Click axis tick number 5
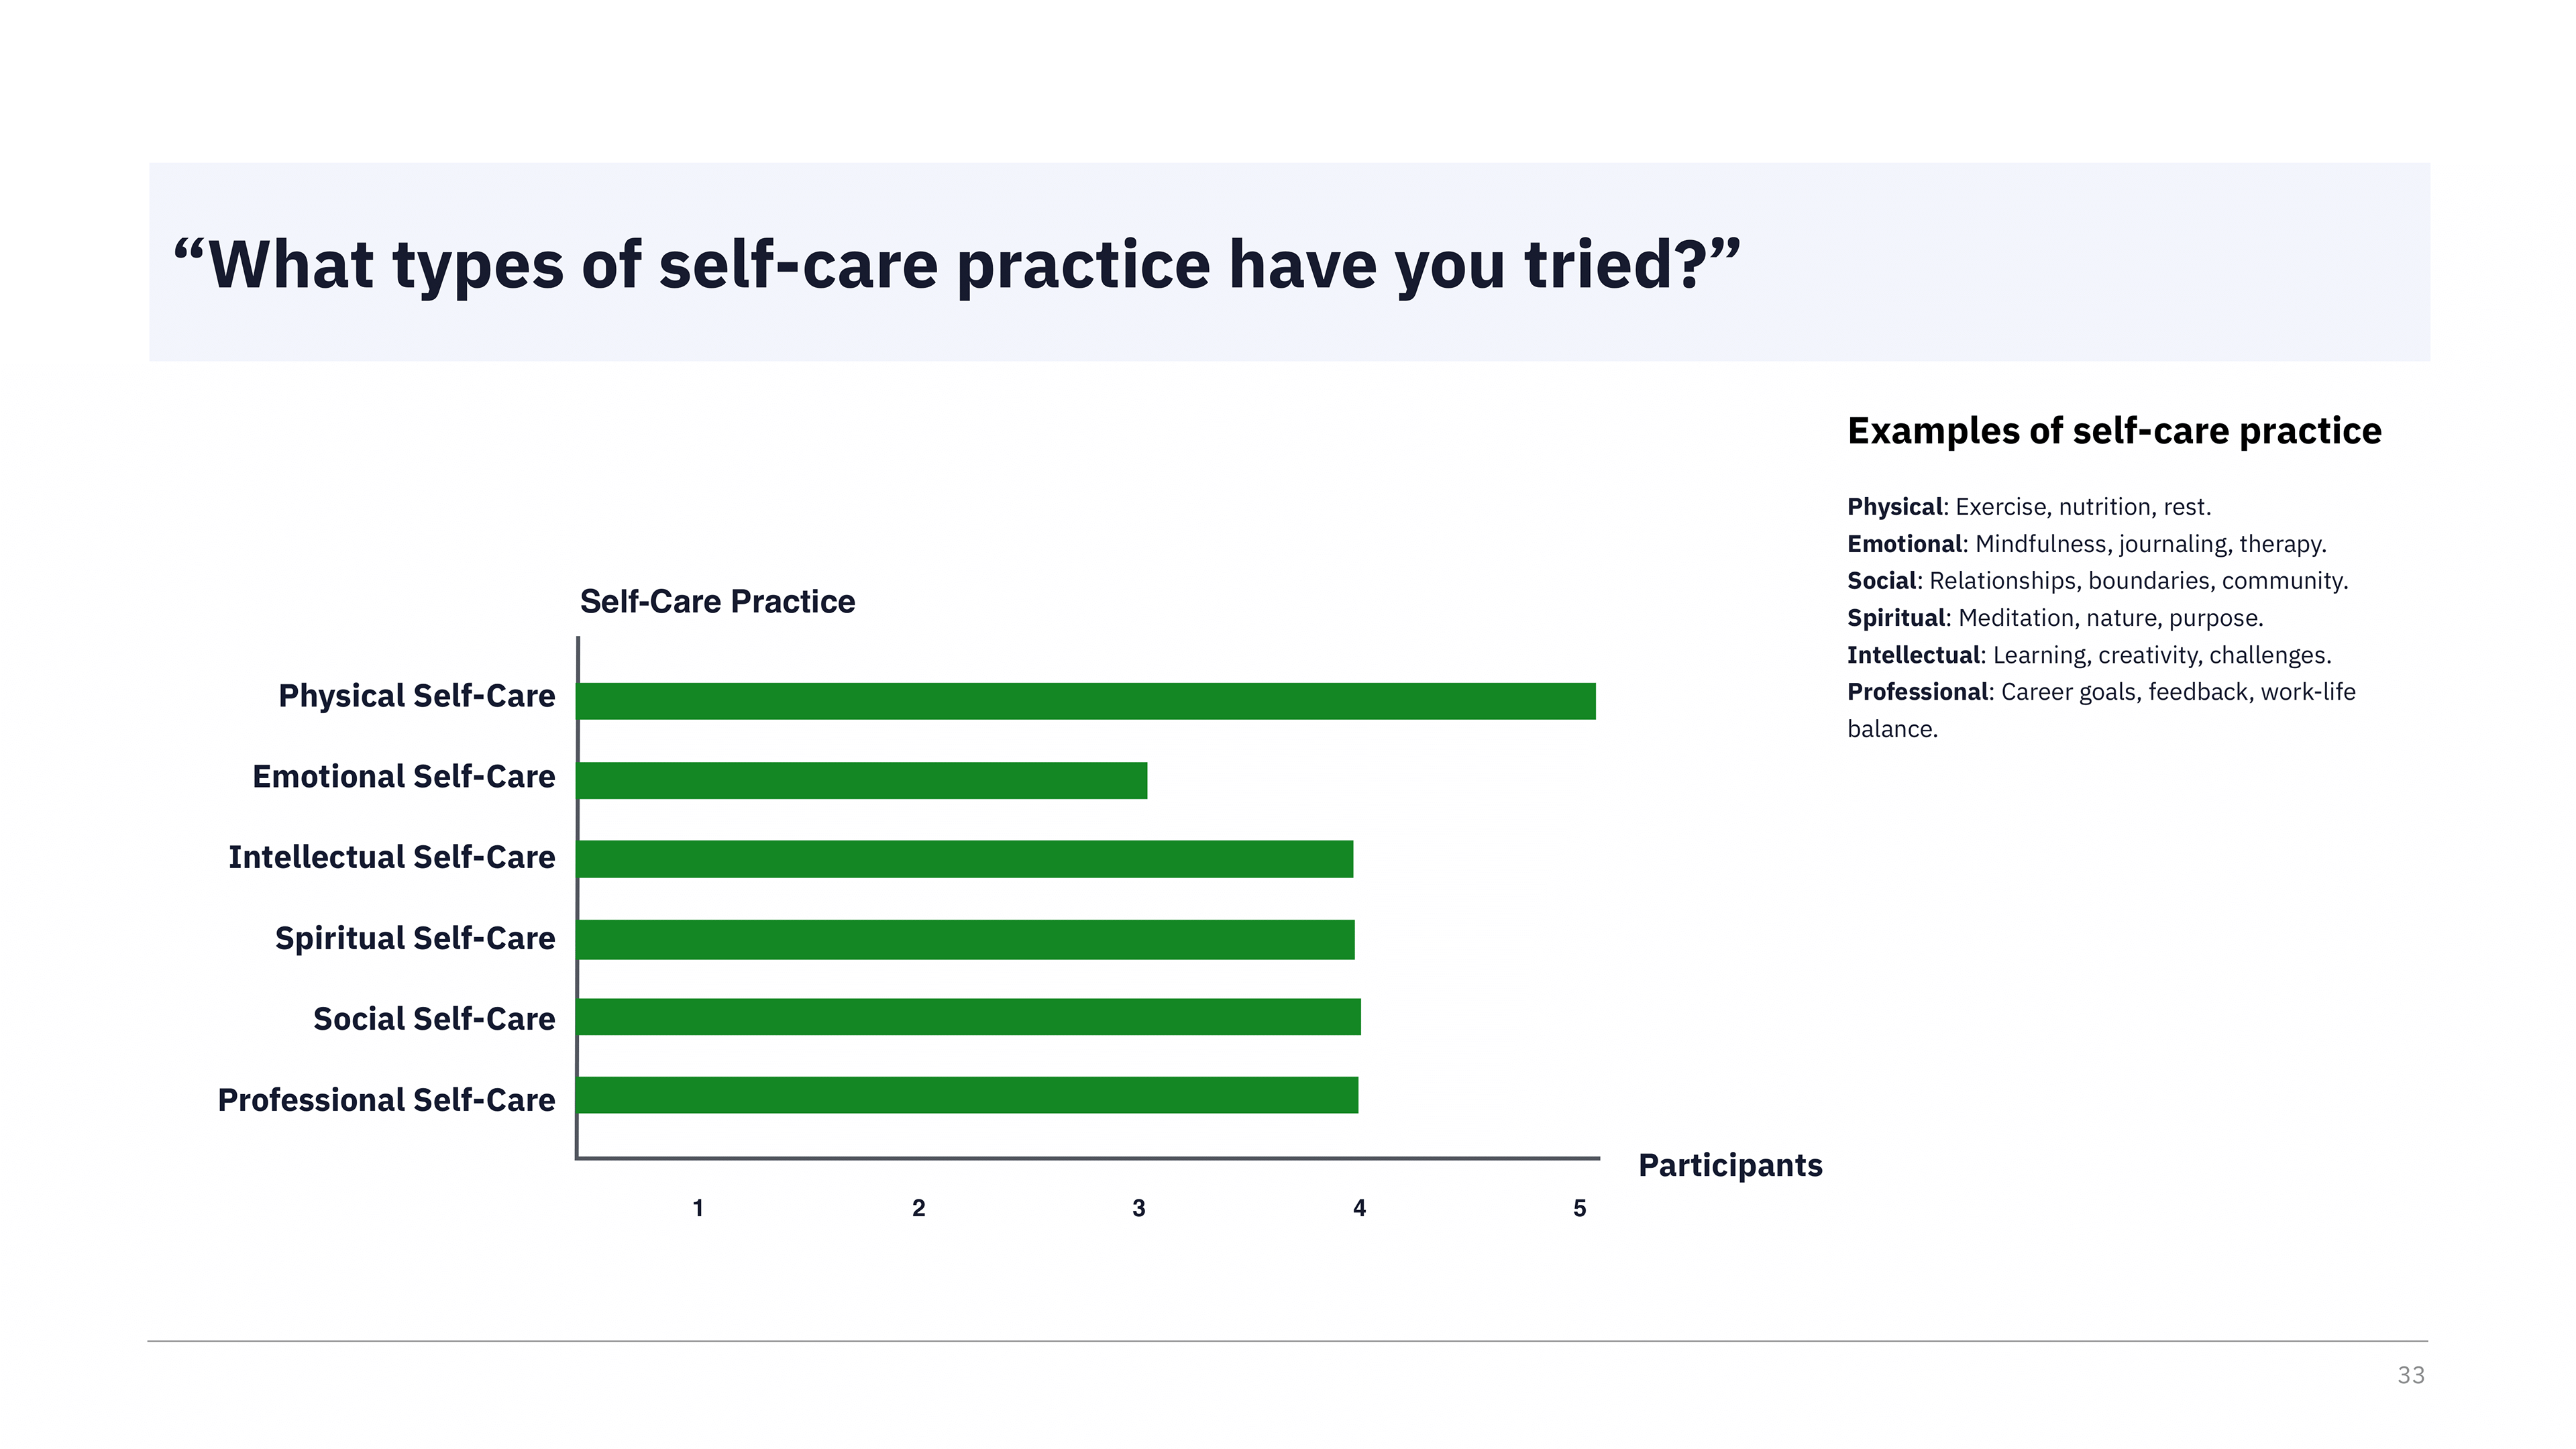The height and width of the screenshot is (1449, 2576). pyautogui.click(x=1580, y=1208)
